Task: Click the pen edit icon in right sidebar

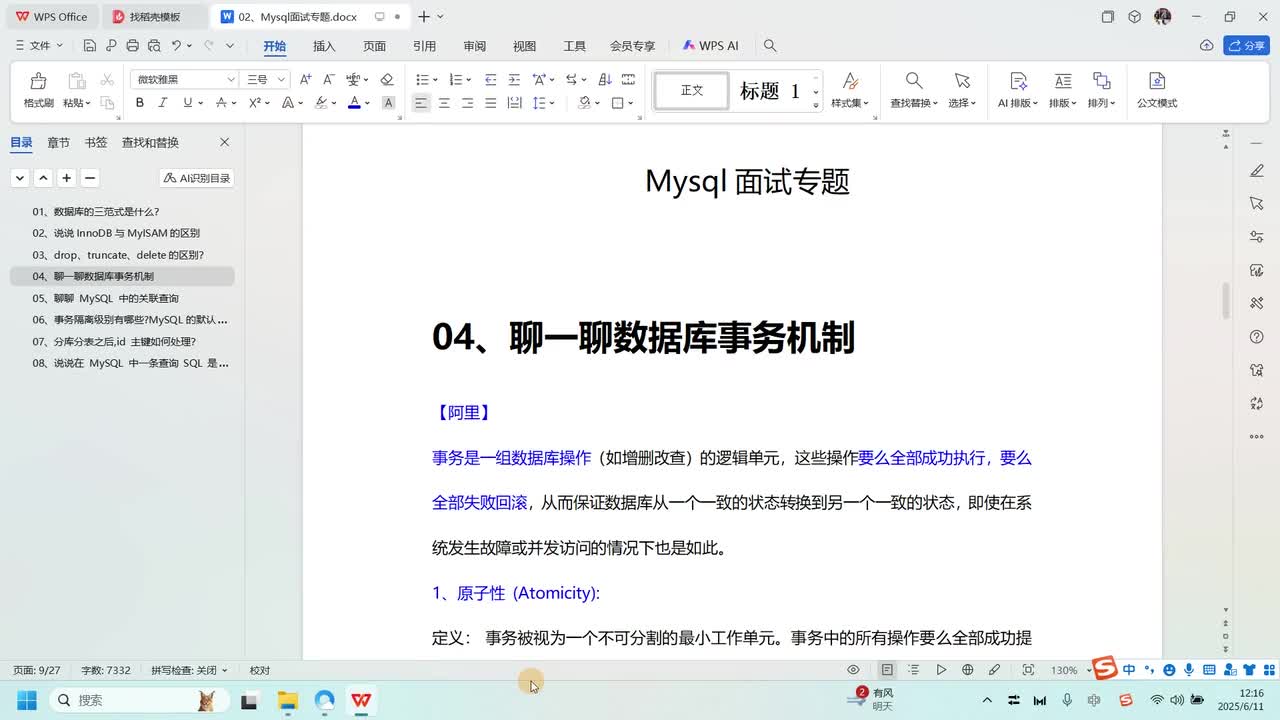Action: 1257,171
